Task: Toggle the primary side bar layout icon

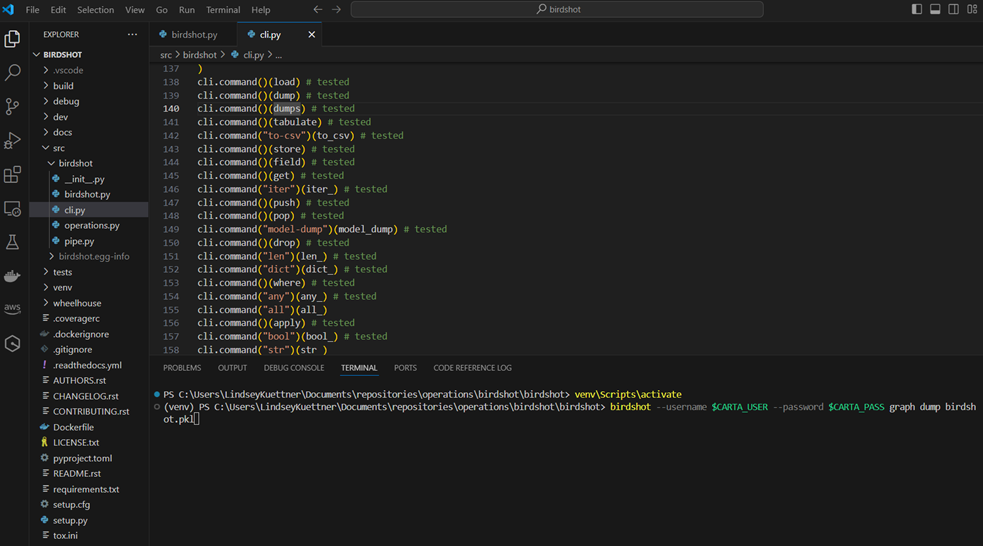Action: click(917, 9)
